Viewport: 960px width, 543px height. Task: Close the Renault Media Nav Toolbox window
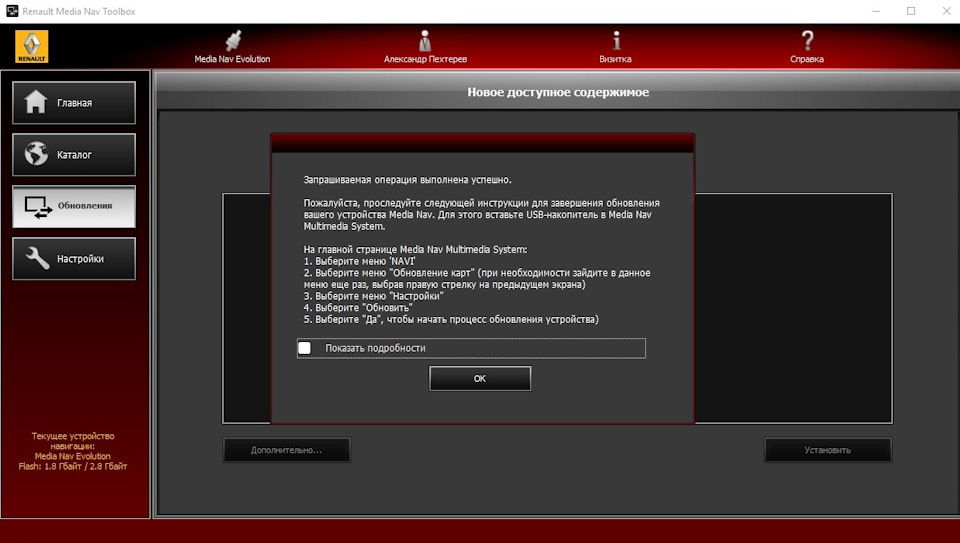click(946, 11)
